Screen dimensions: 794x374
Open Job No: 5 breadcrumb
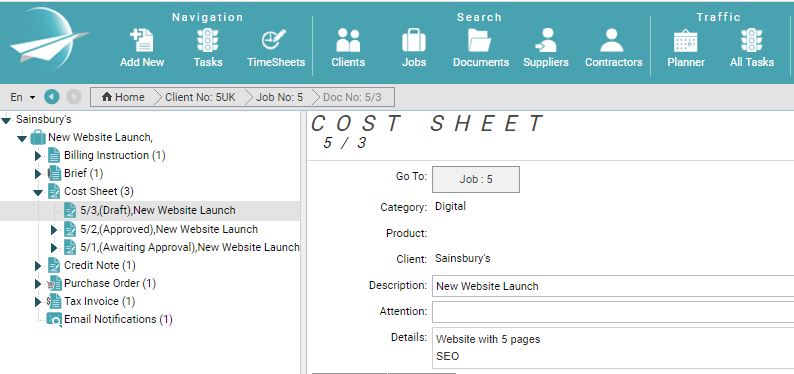280,97
